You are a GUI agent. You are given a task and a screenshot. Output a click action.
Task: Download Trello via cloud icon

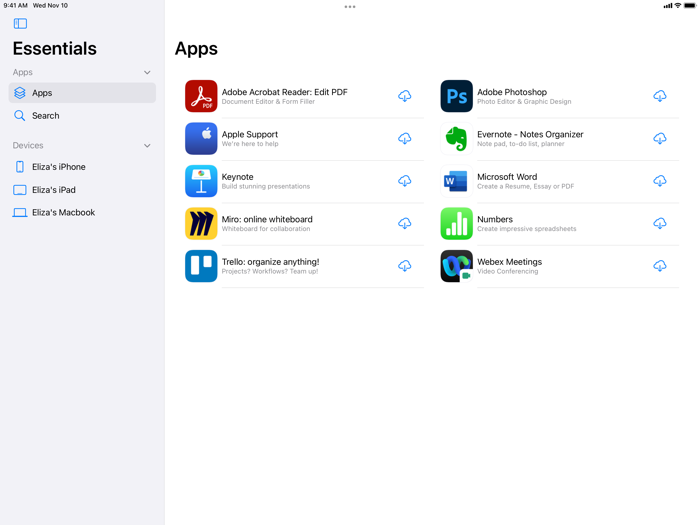point(404,266)
